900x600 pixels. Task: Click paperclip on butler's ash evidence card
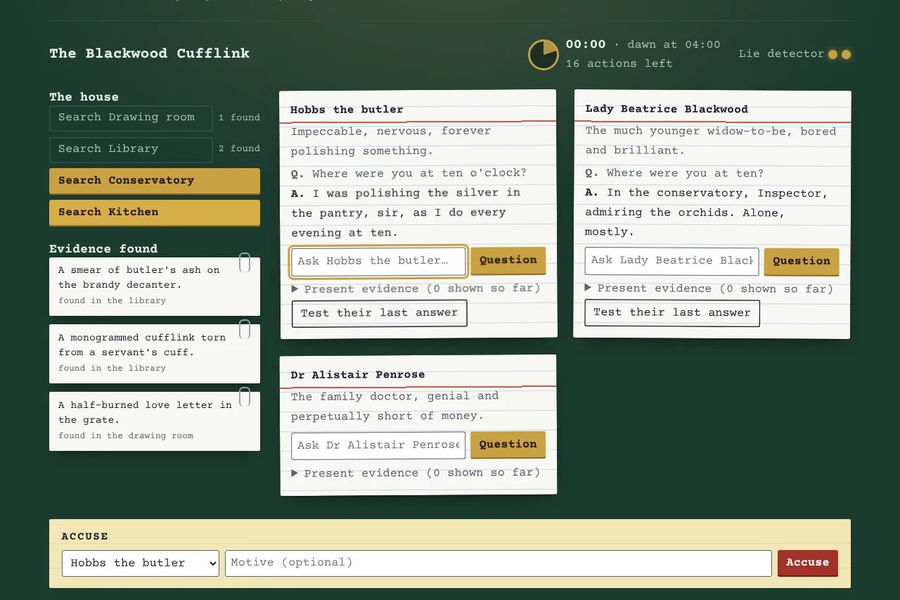pos(245,262)
